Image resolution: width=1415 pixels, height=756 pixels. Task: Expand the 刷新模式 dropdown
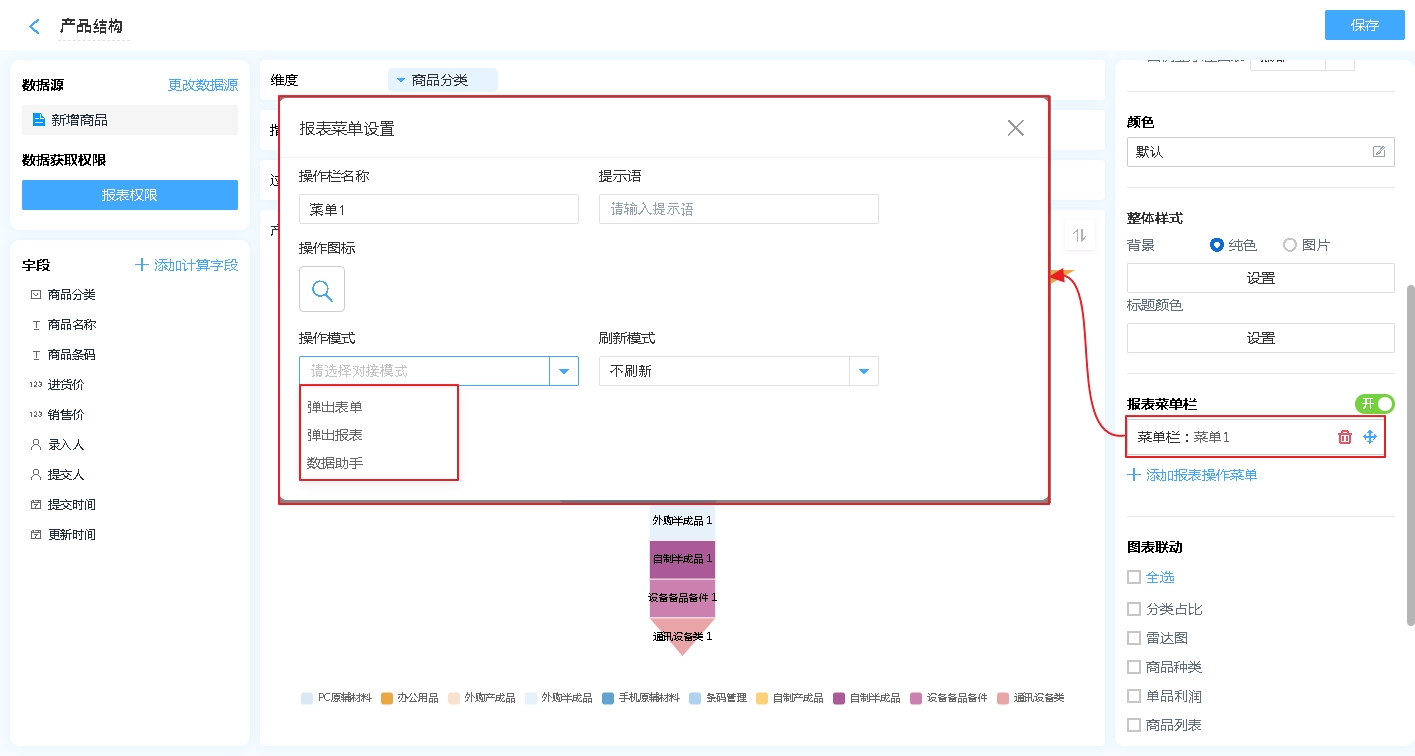864,371
